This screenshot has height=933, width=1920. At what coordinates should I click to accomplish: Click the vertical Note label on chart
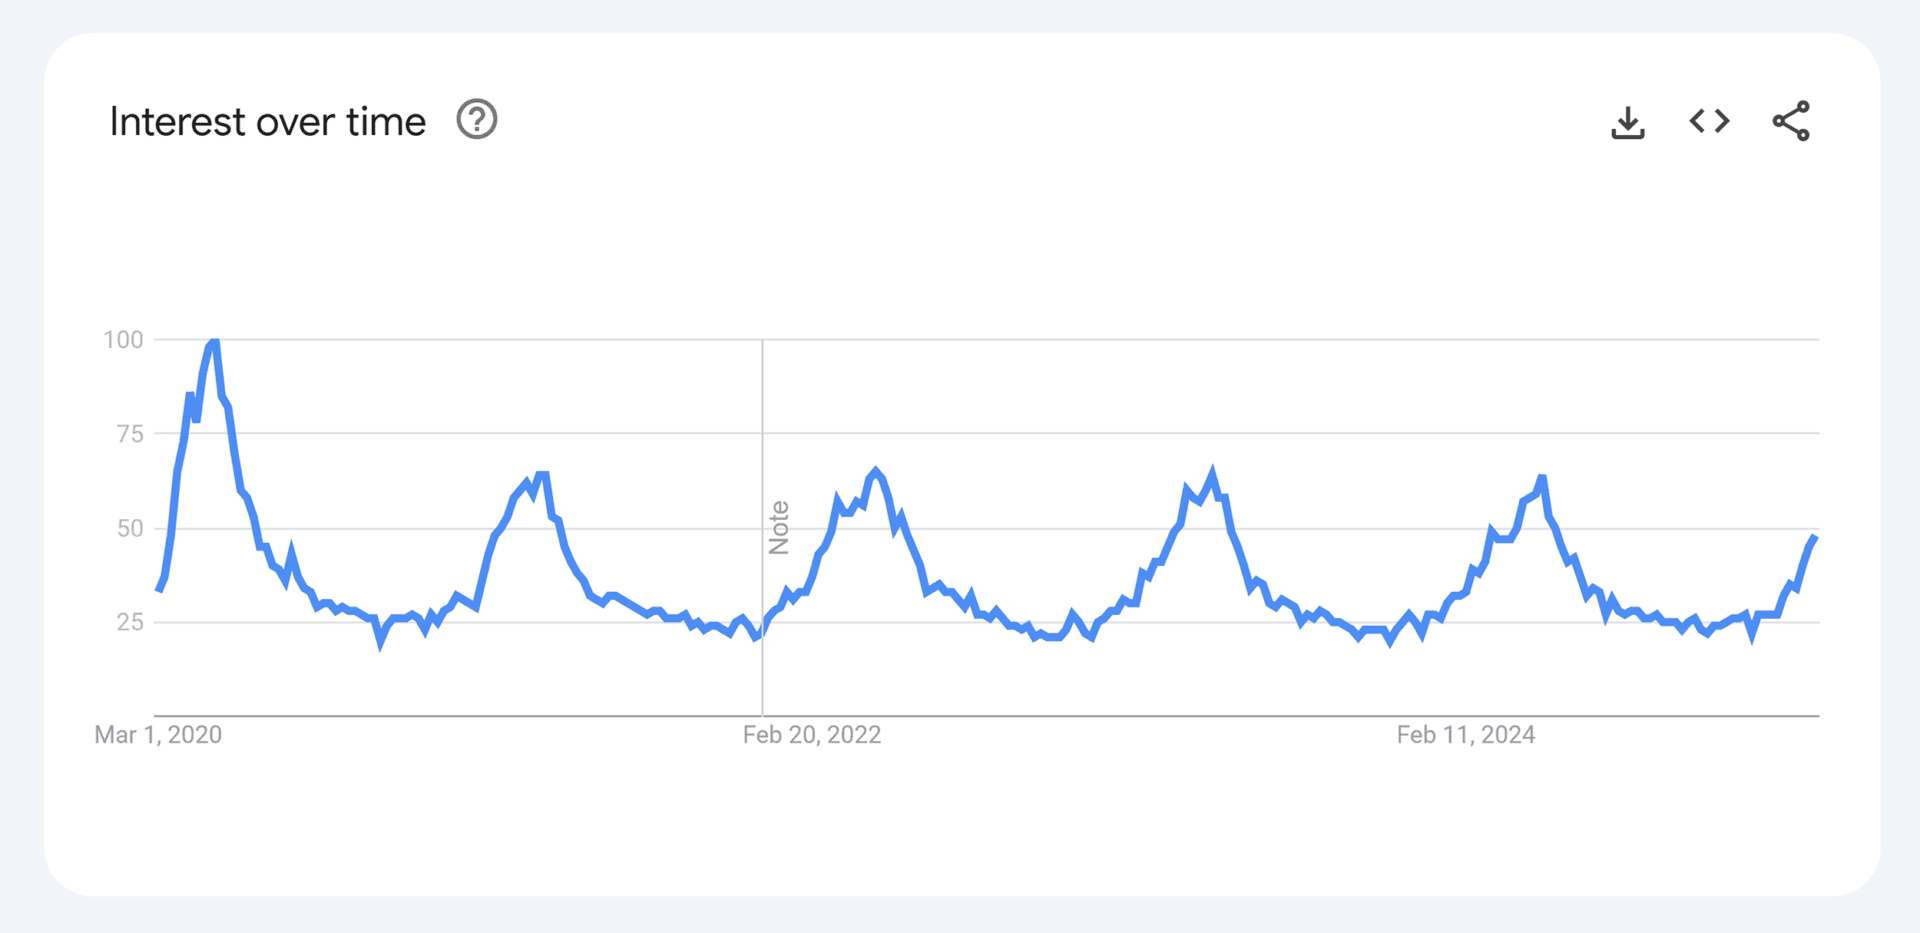coord(779,527)
